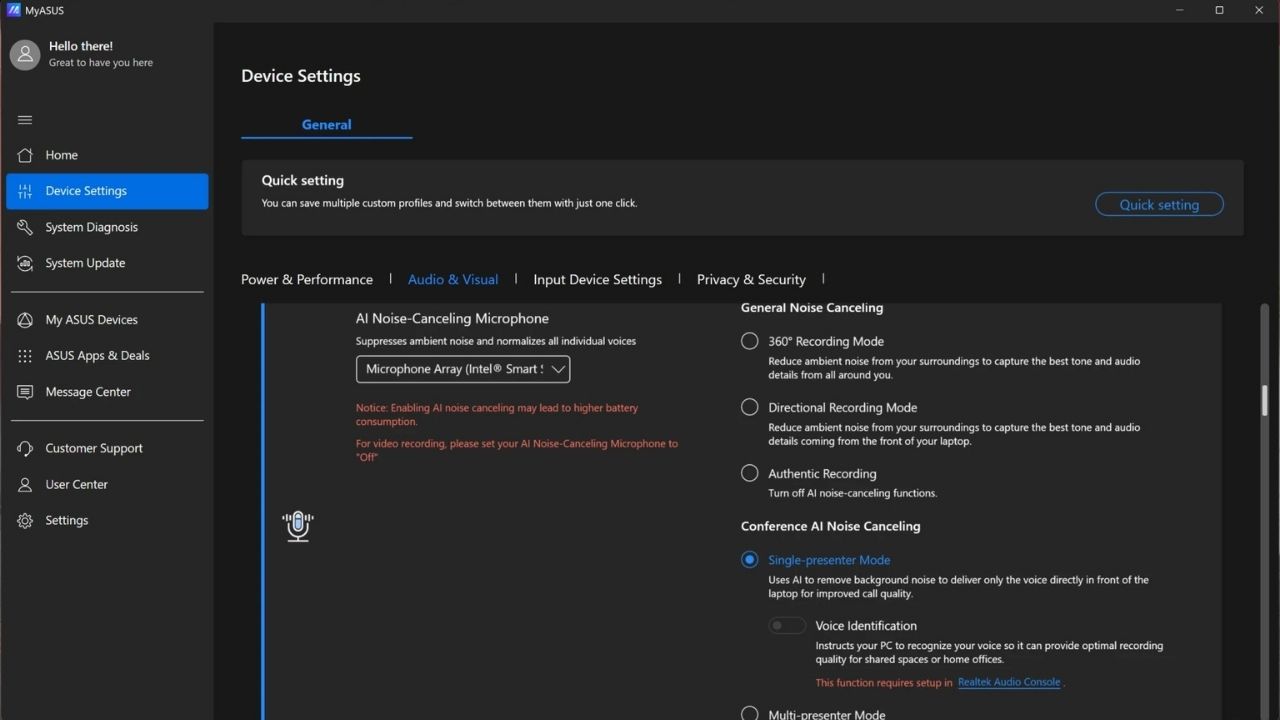Select 360° Recording Mode radio button
The width and height of the screenshot is (1280, 720).
(749, 341)
